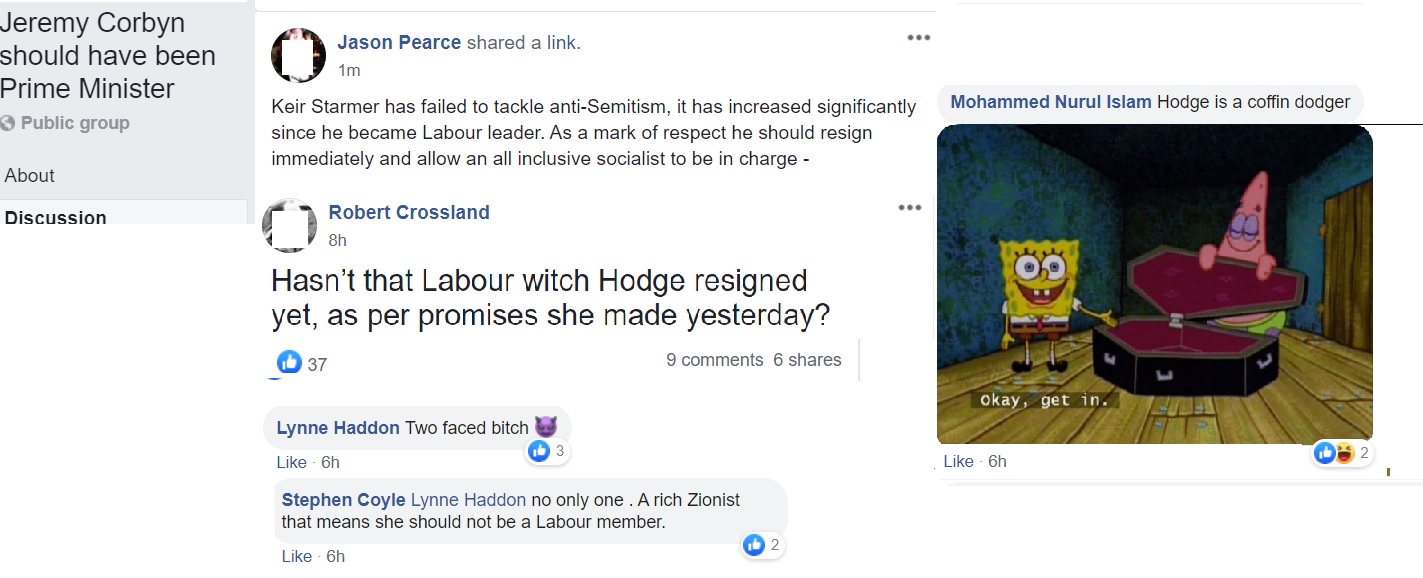Open Mohammed Nurul Islam's profile
This screenshot has height=578, width=1423.
1050,102
